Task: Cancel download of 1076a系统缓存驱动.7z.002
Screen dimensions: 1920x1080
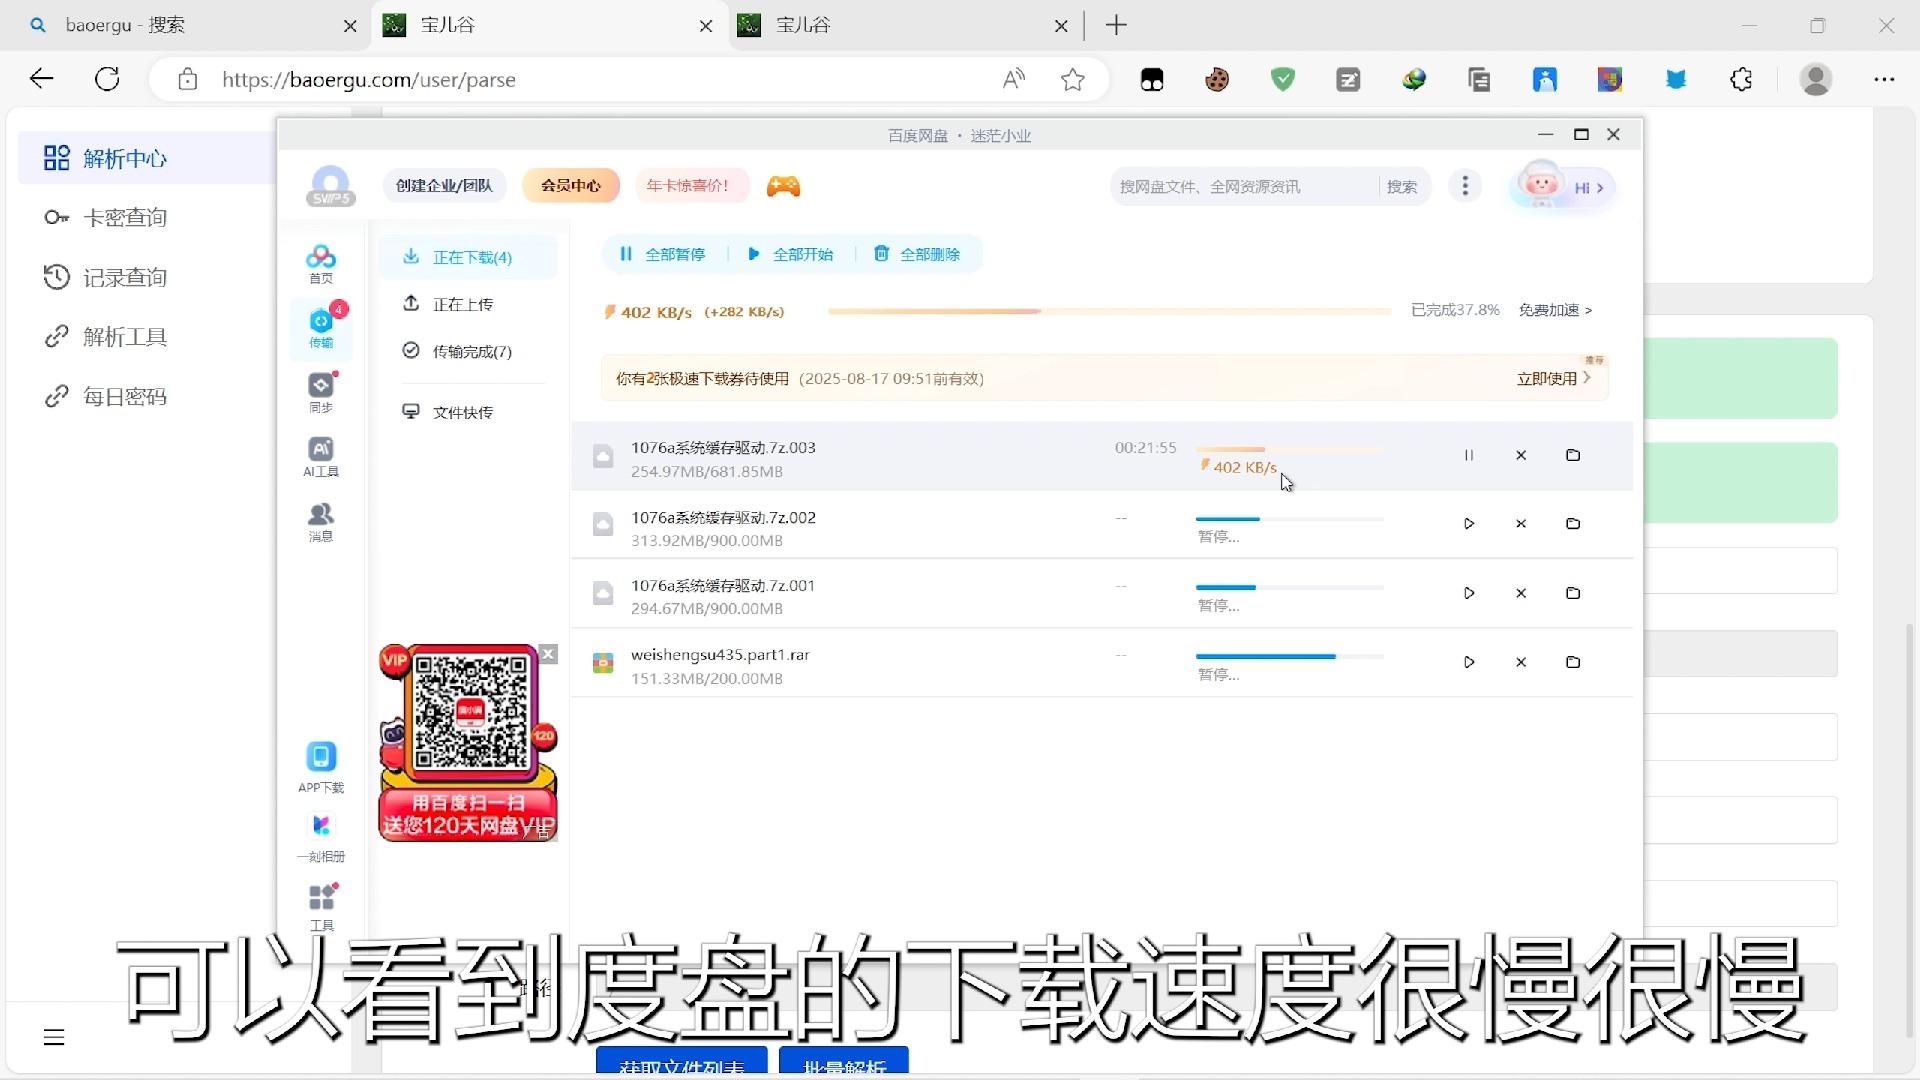Action: point(1521,524)
